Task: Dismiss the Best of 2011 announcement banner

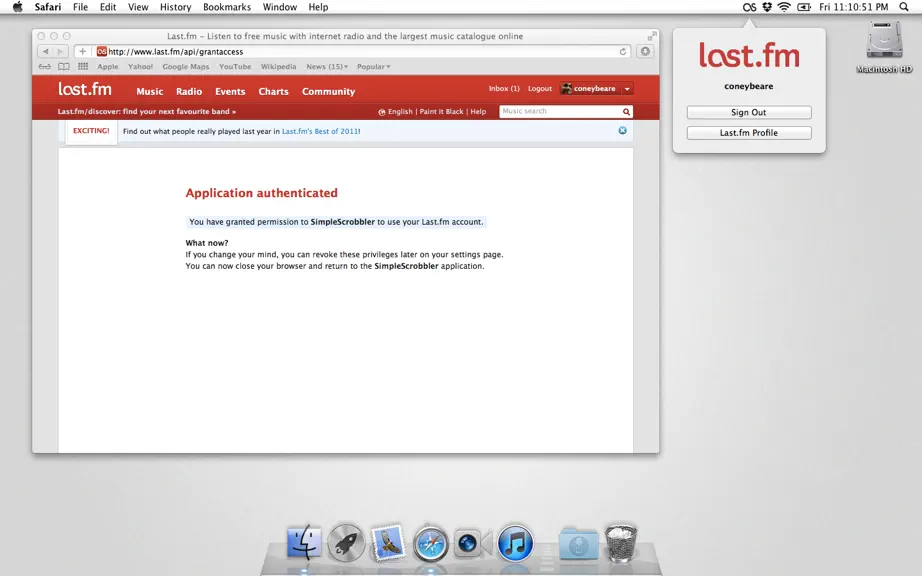Action: click(622, 130)
